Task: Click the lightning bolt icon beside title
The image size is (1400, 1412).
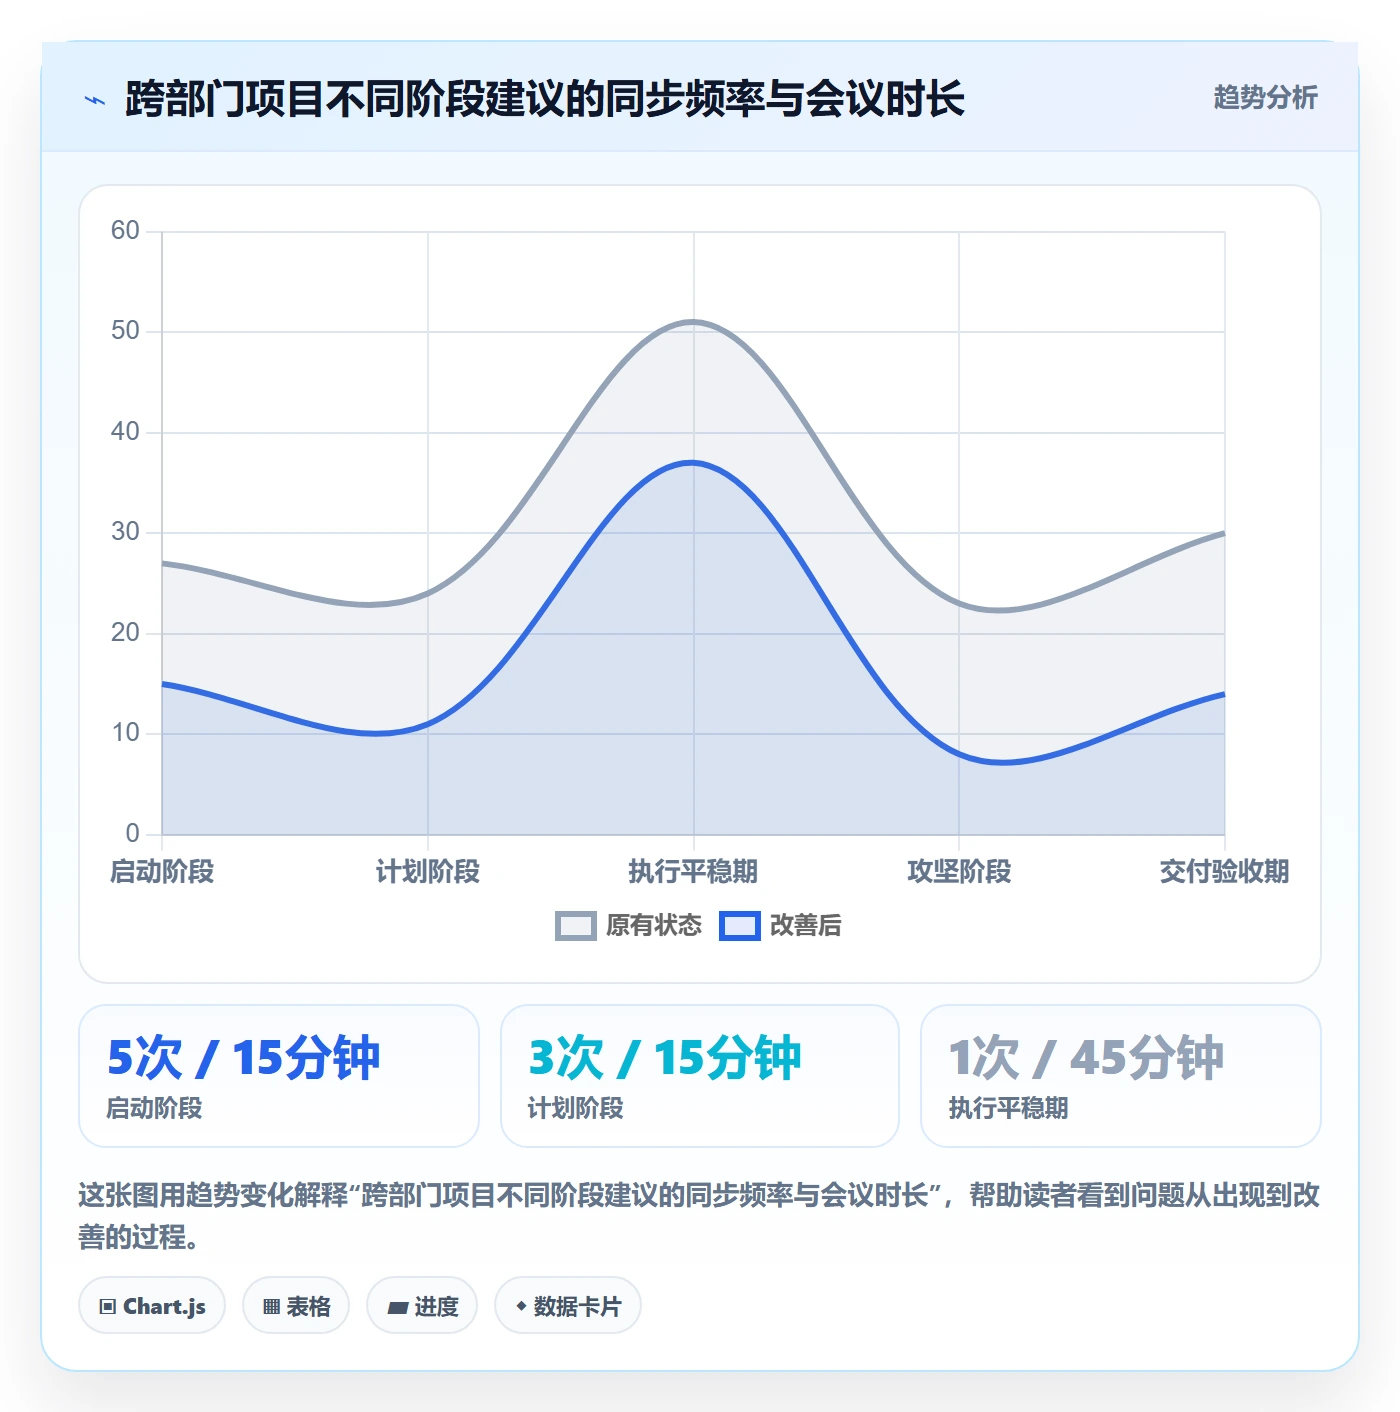Action: pyautogui.click(x=95, y=100)
